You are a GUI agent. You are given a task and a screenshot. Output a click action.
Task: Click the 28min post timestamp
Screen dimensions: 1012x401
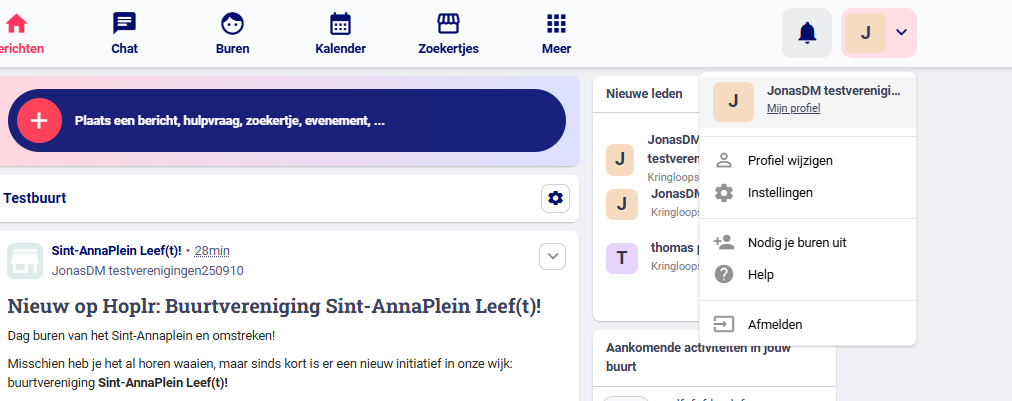coord(212,250)
